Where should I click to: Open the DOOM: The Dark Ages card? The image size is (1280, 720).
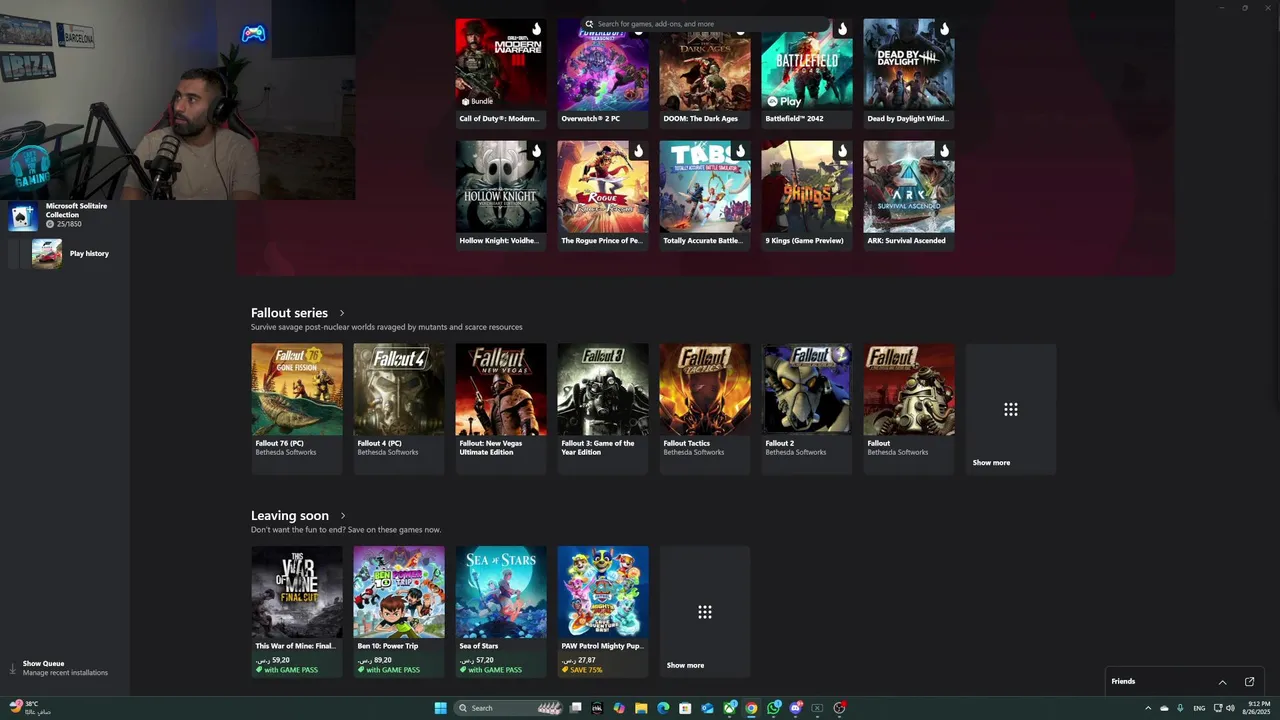click(x=705, y=73)
